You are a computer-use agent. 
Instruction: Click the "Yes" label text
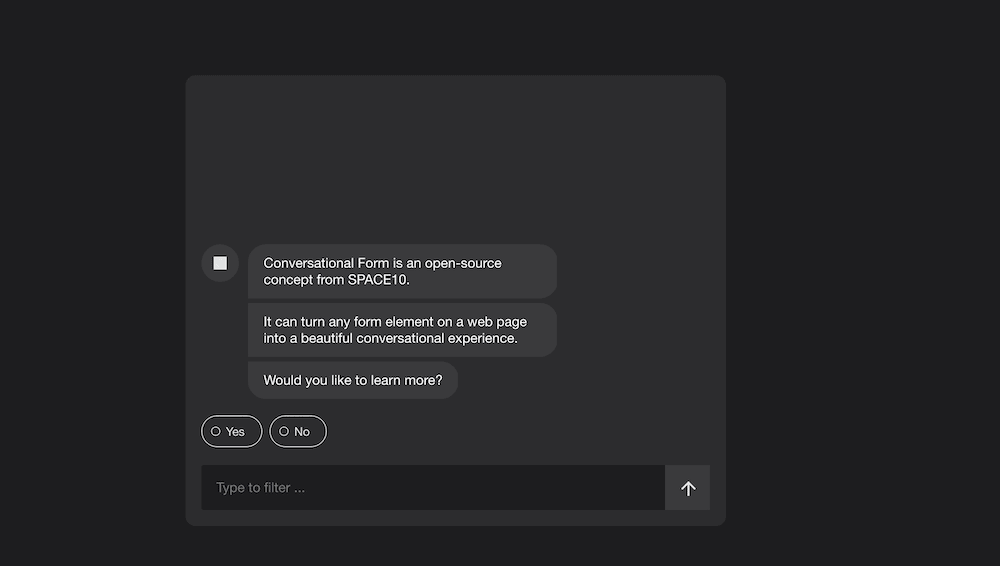[235, 432]
